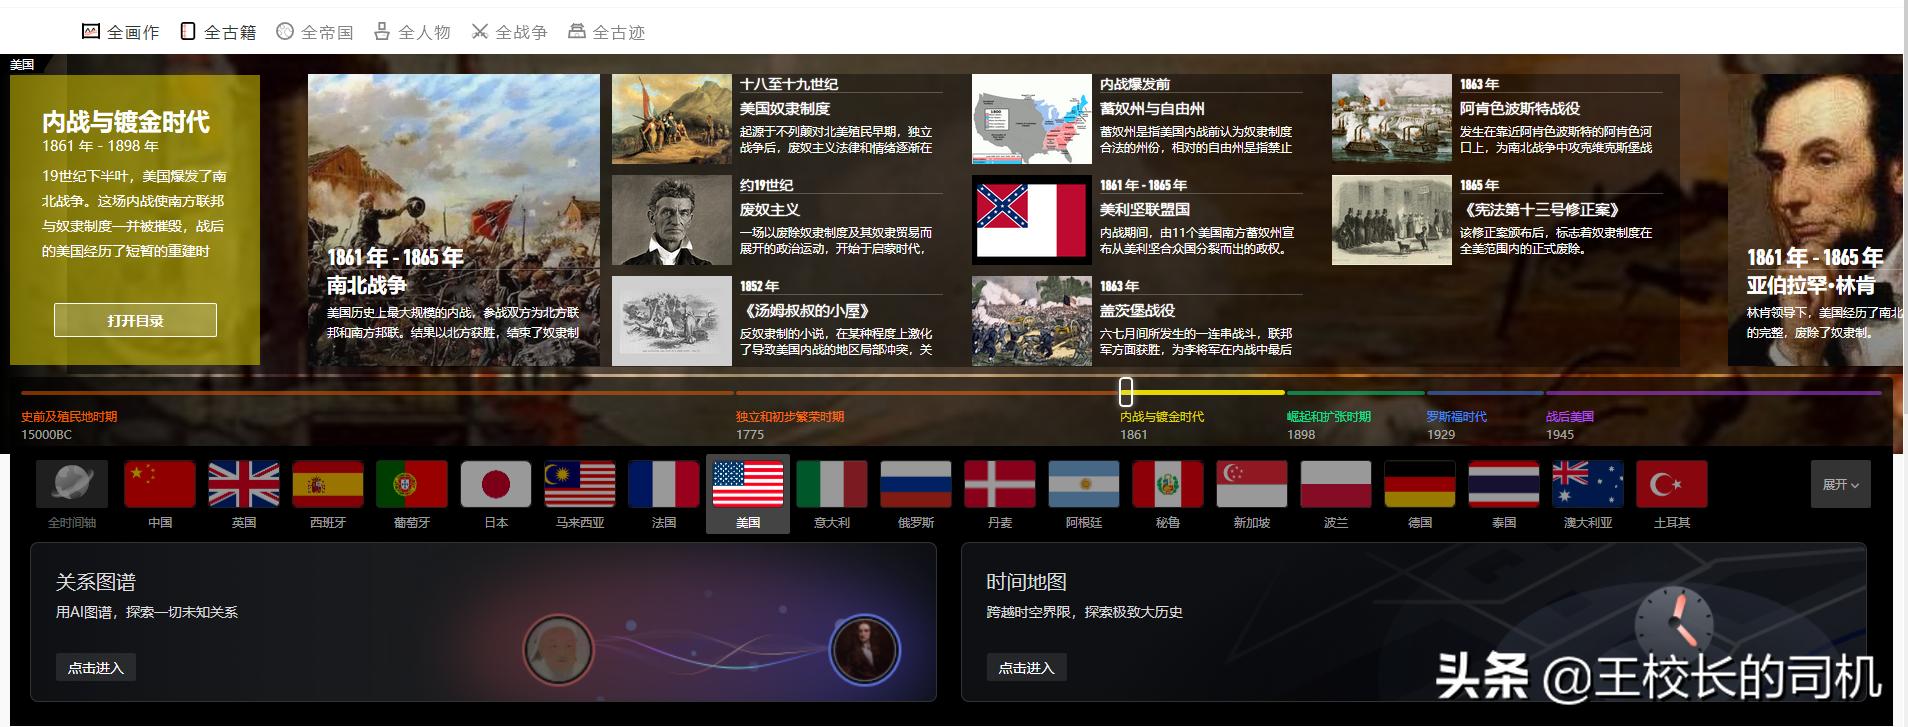Click the 打开目录 button
Viewport: 1908px width, 727px height.
[x=135, y=320]
